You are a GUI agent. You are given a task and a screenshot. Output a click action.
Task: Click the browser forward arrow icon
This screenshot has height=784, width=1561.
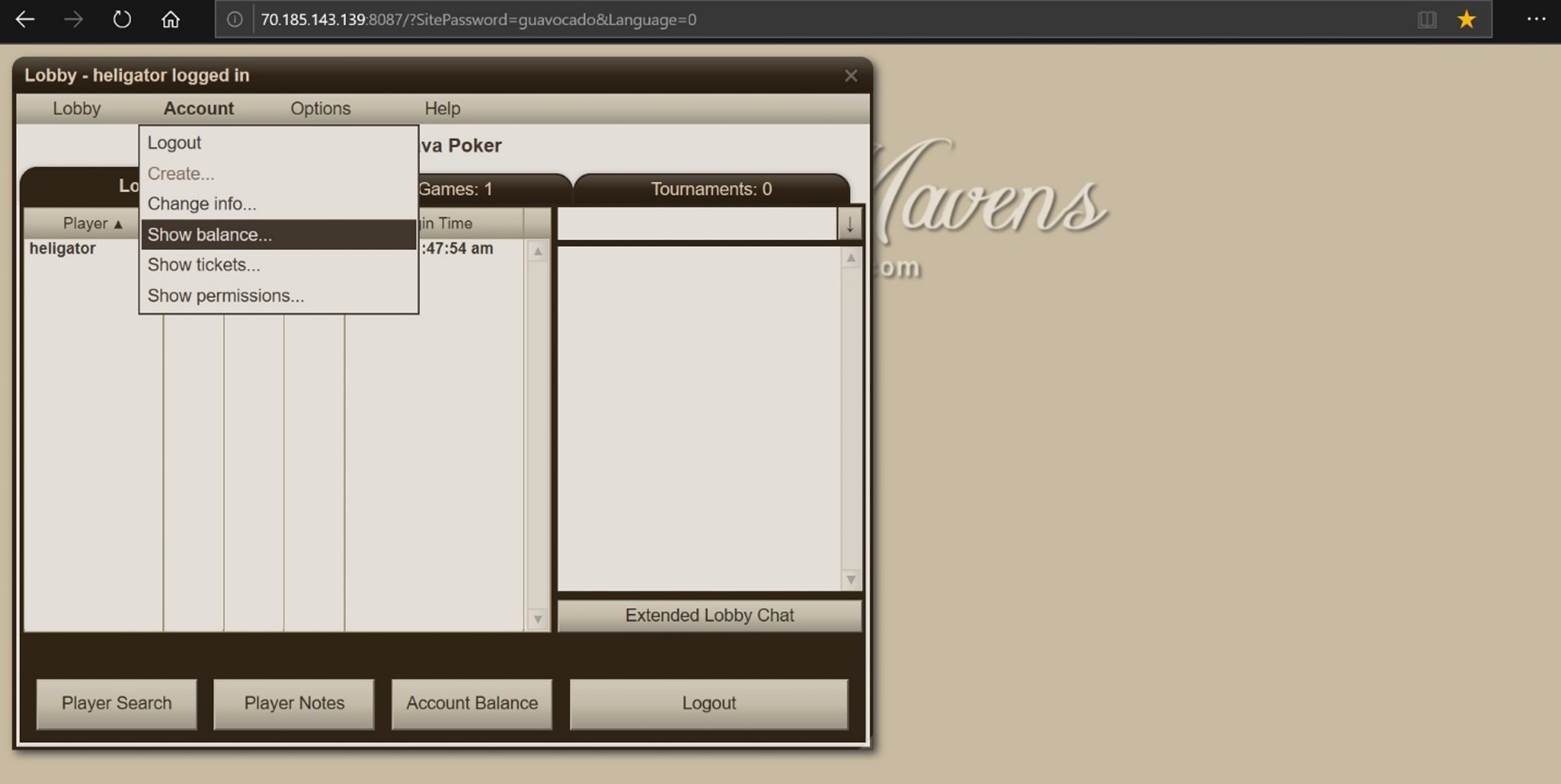[72, 19]
